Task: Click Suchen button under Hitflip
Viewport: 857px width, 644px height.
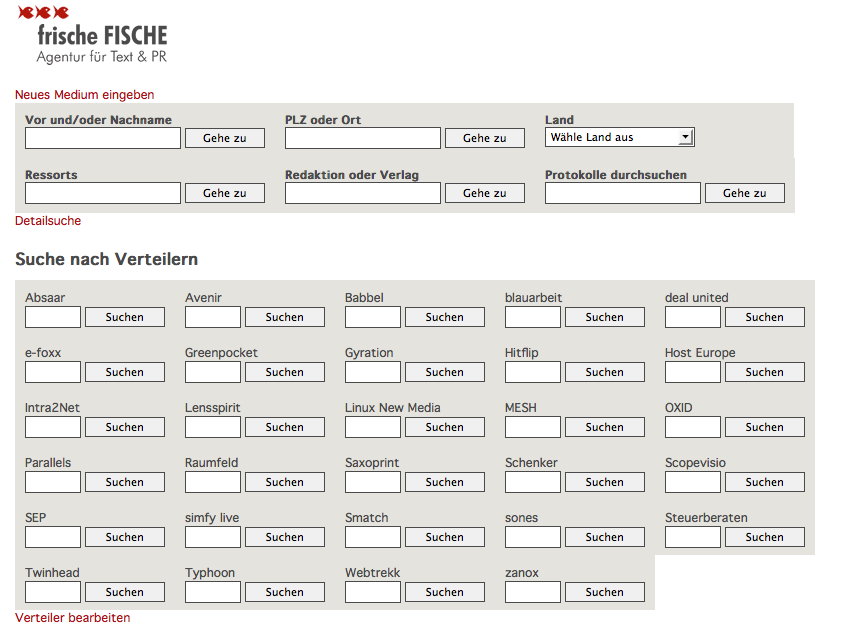Action: click(604, 372)
